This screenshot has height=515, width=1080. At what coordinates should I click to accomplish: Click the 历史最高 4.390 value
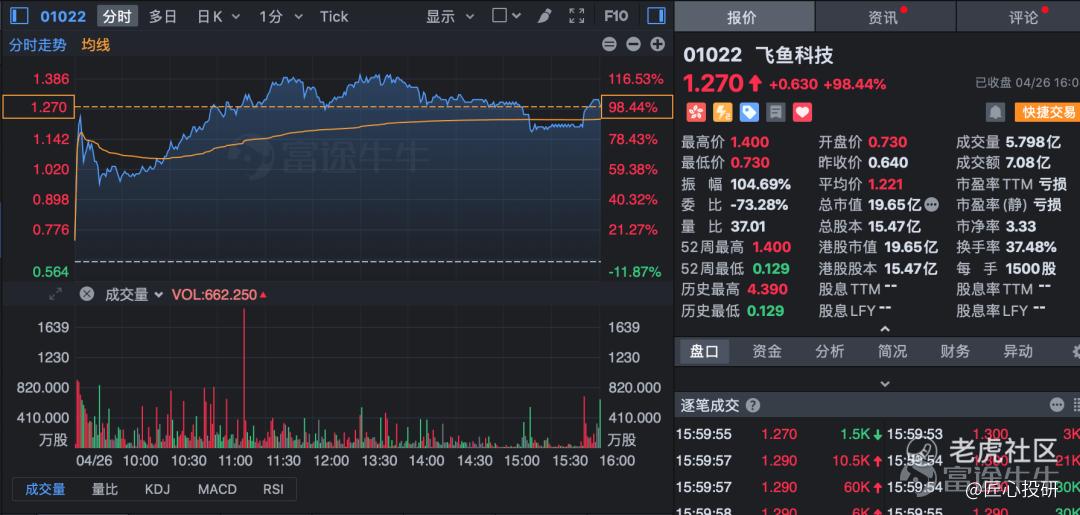tap(769, 289)
